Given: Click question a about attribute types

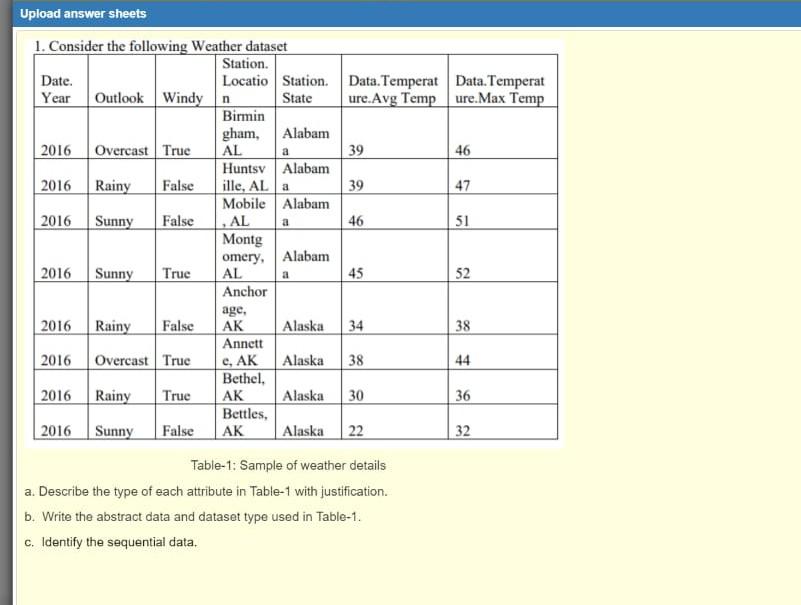Looking at the screenshot, I should (x=206, y=492).
